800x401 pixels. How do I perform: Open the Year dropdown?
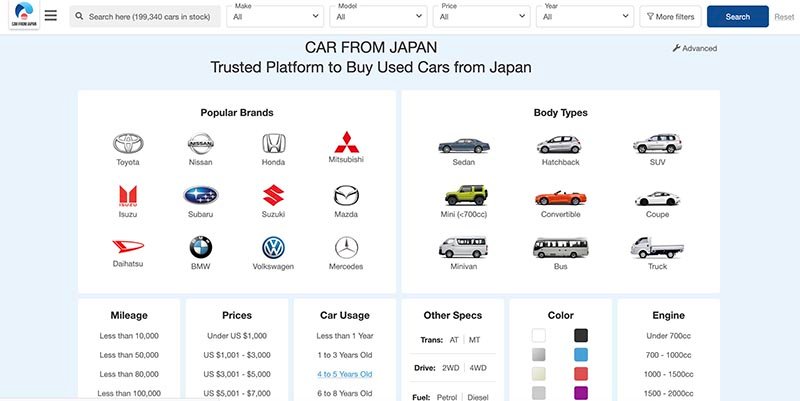pos(585,17)
